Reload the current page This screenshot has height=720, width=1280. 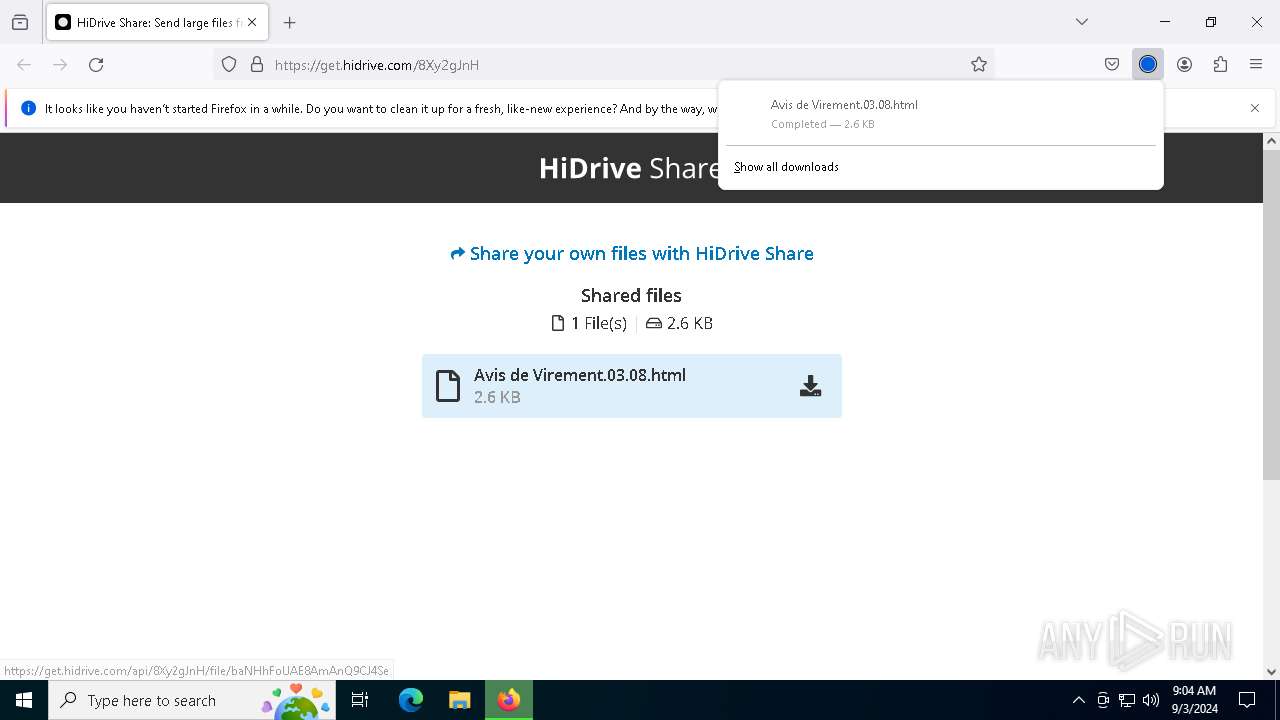click(96, 65)
